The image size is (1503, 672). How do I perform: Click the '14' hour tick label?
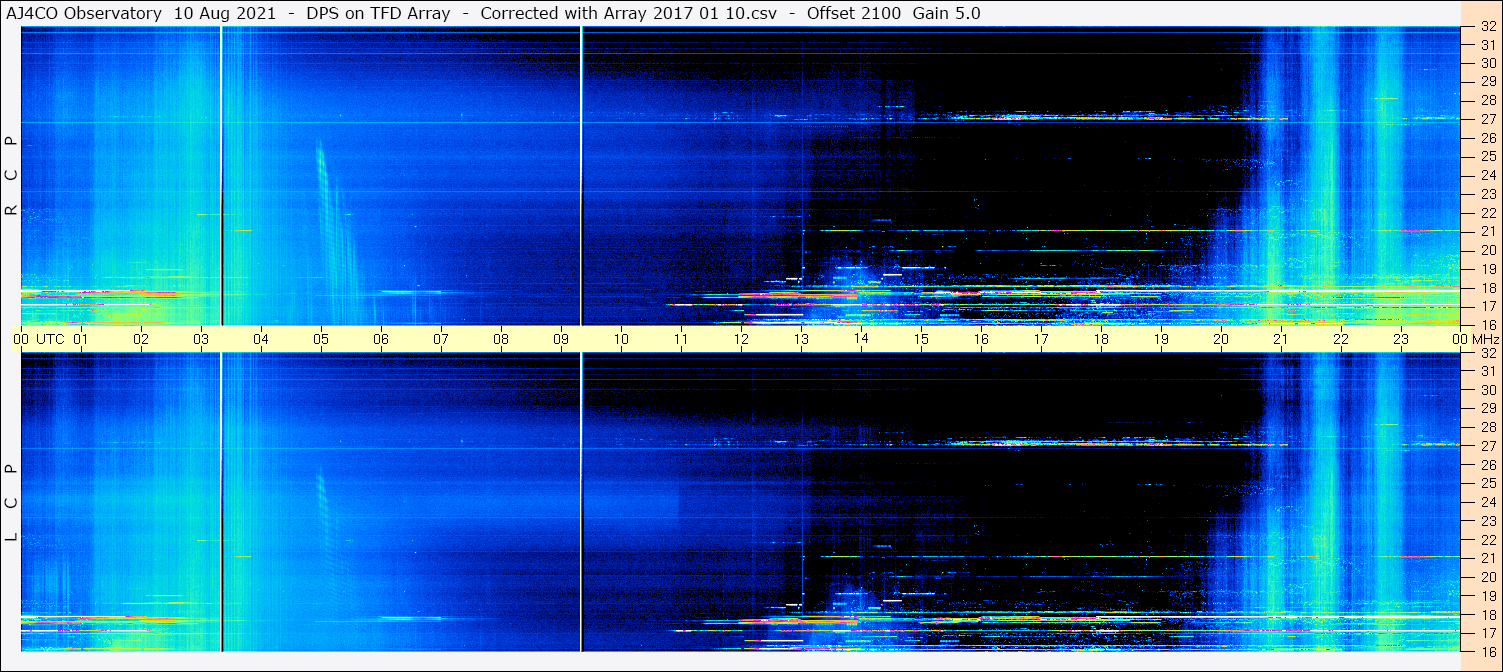[861, 339]
